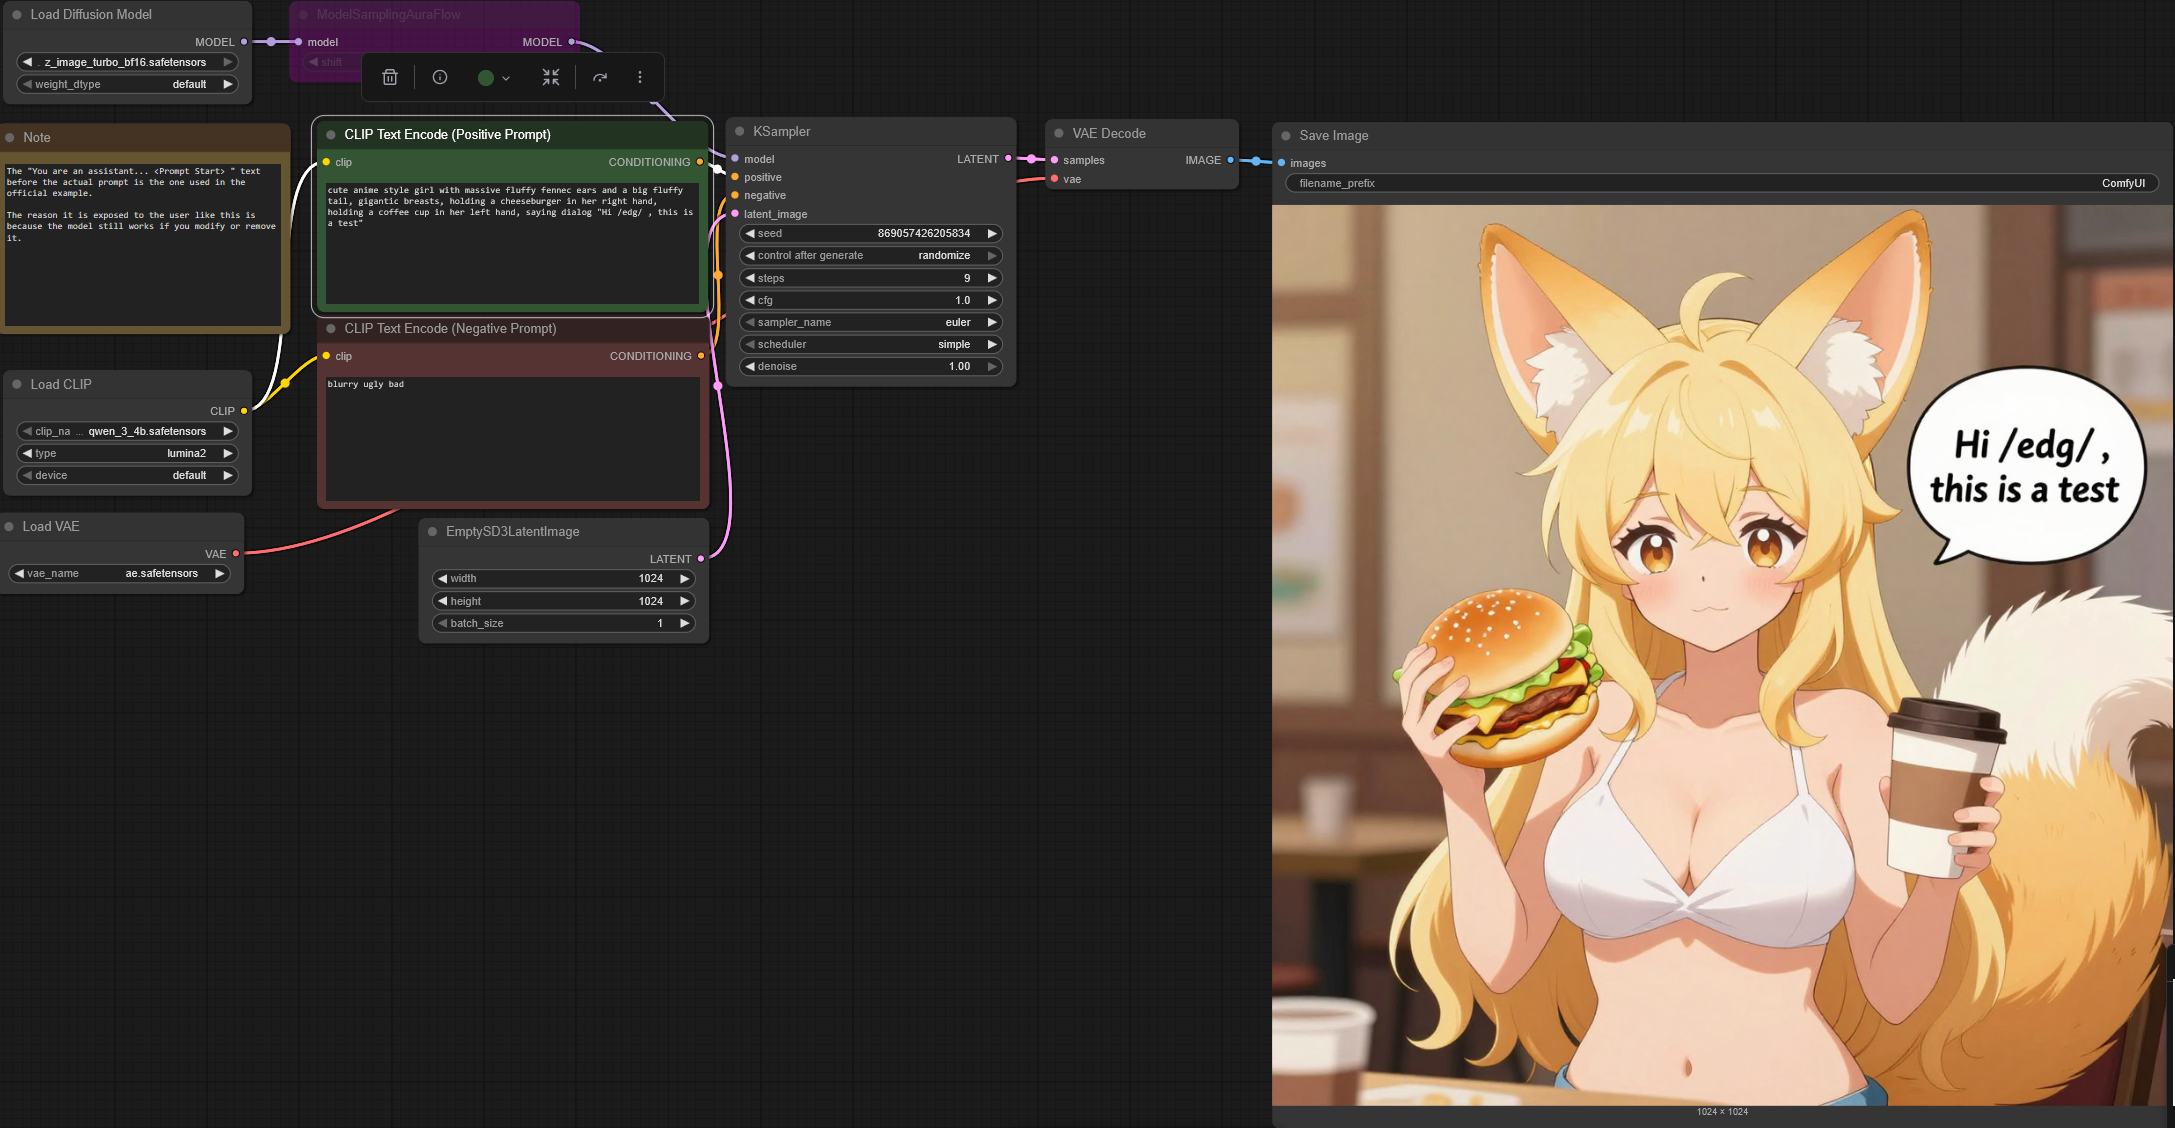Viewport: 2175px width, 1128px height.
Task: Toggle collapse dot on Load CLIP node
Action: (17, 384)
